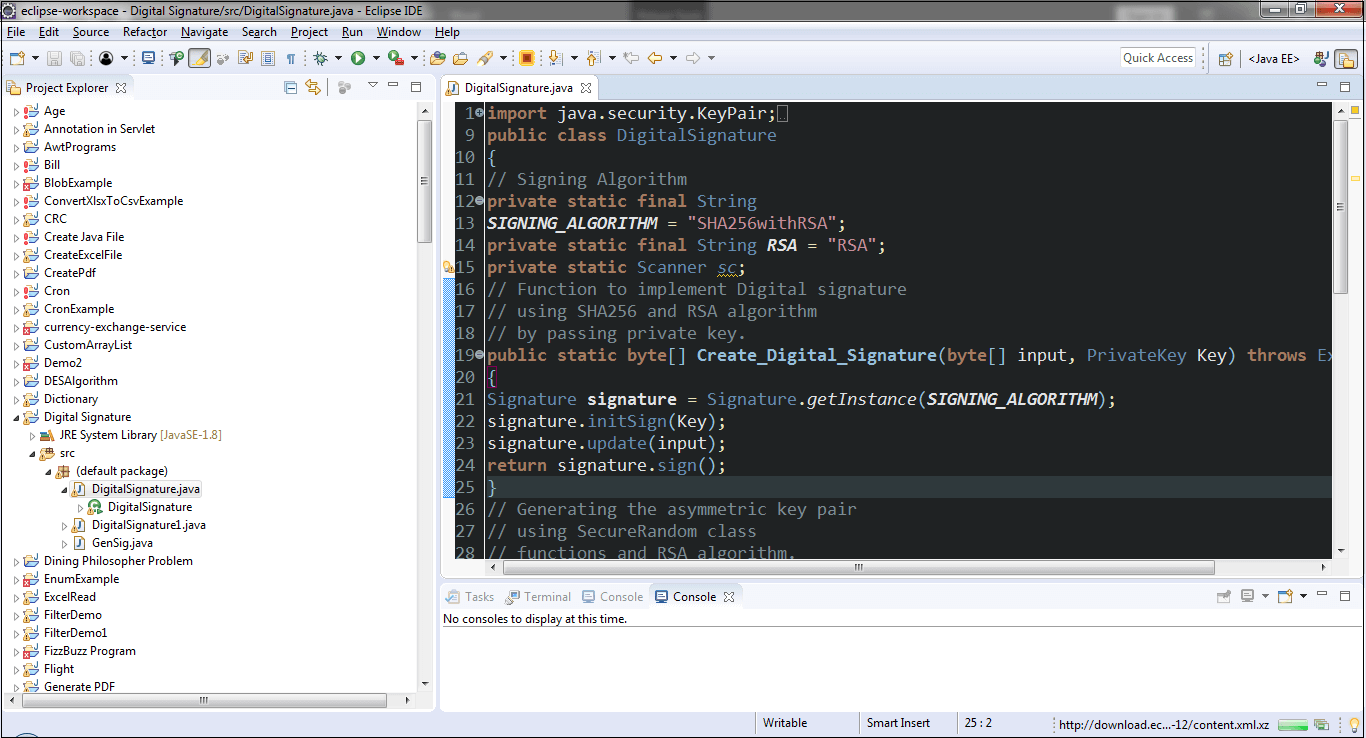Click the Save icon in toolbar

54,58
